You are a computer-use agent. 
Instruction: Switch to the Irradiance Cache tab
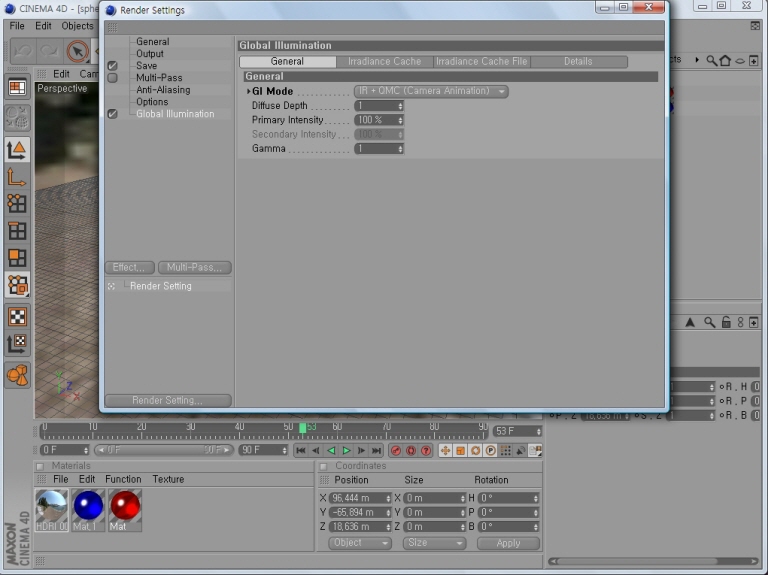pos(384,62)
